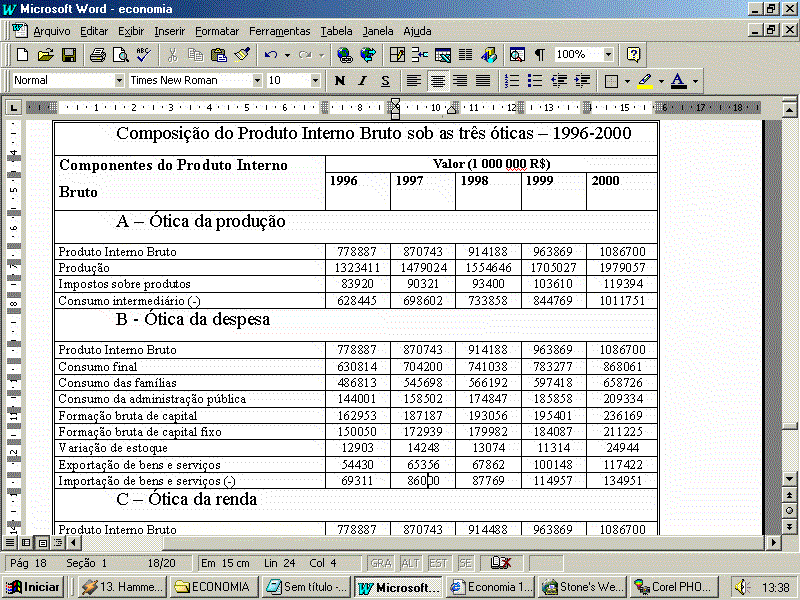Cut selection with the scissors icon
Viewport: 800px width, 600px height.
tap(172, 55)
